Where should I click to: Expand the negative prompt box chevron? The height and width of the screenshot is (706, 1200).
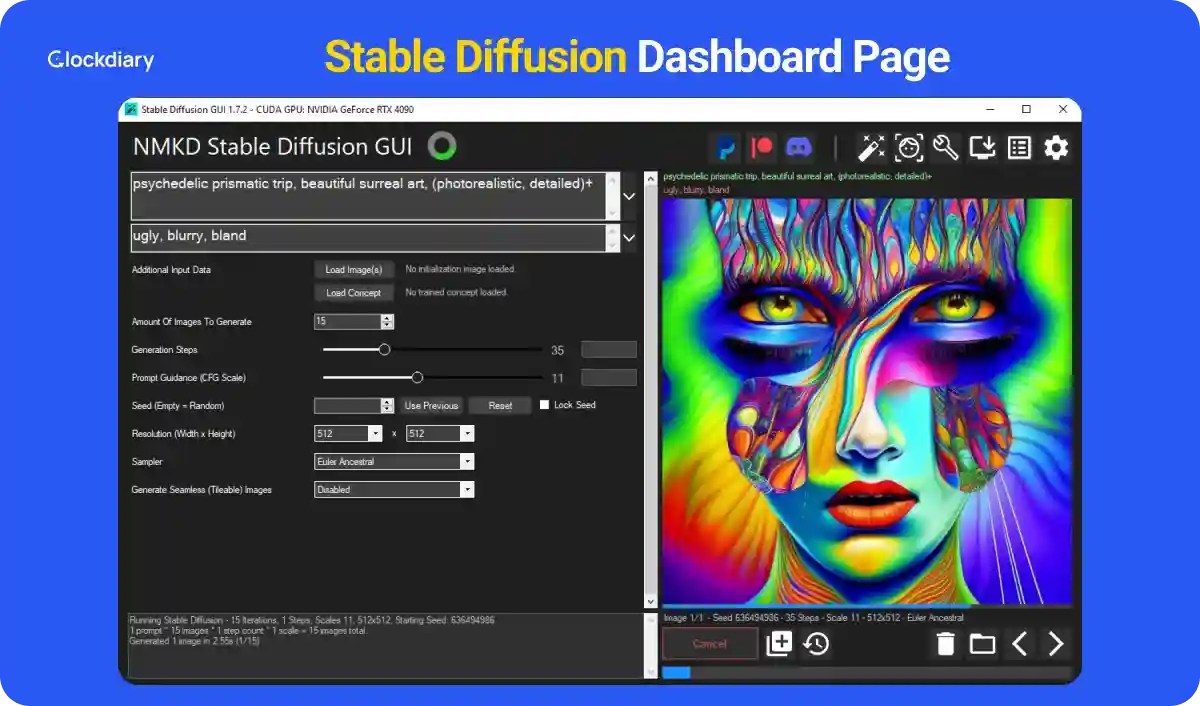[x=629, y=238]
